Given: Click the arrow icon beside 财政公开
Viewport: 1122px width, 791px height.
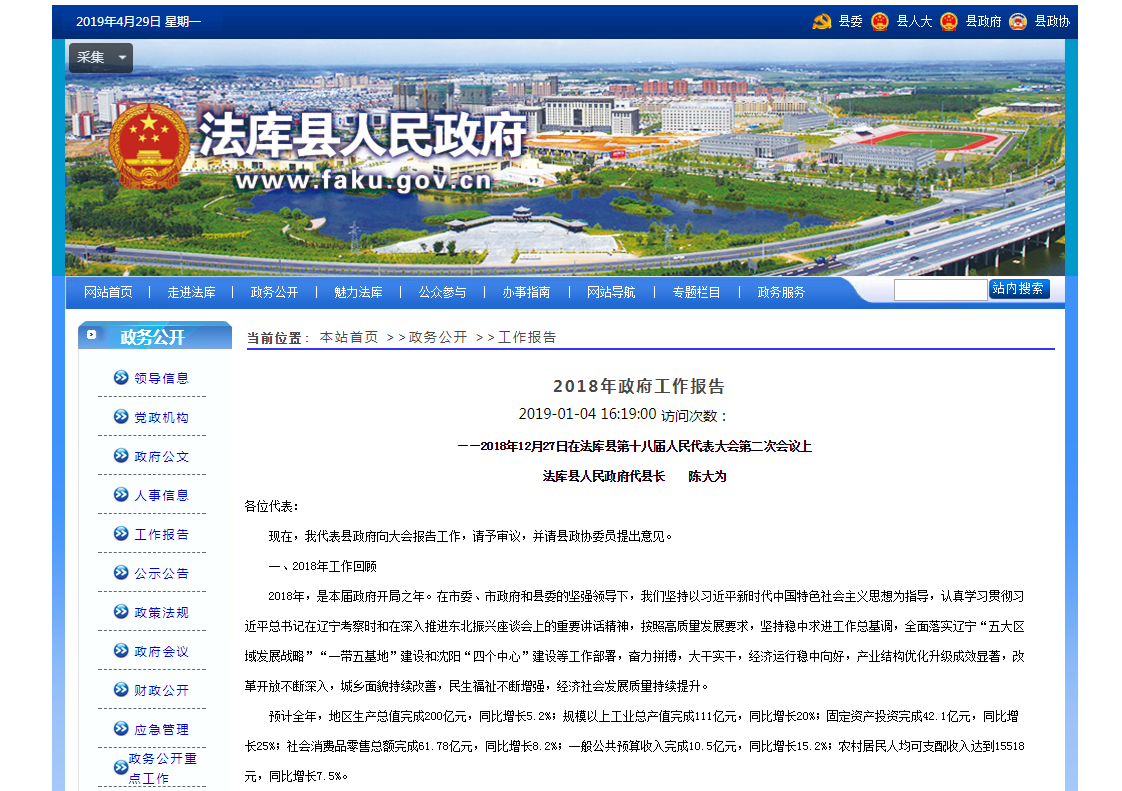Looking at the screenshot, I should 121,689.
